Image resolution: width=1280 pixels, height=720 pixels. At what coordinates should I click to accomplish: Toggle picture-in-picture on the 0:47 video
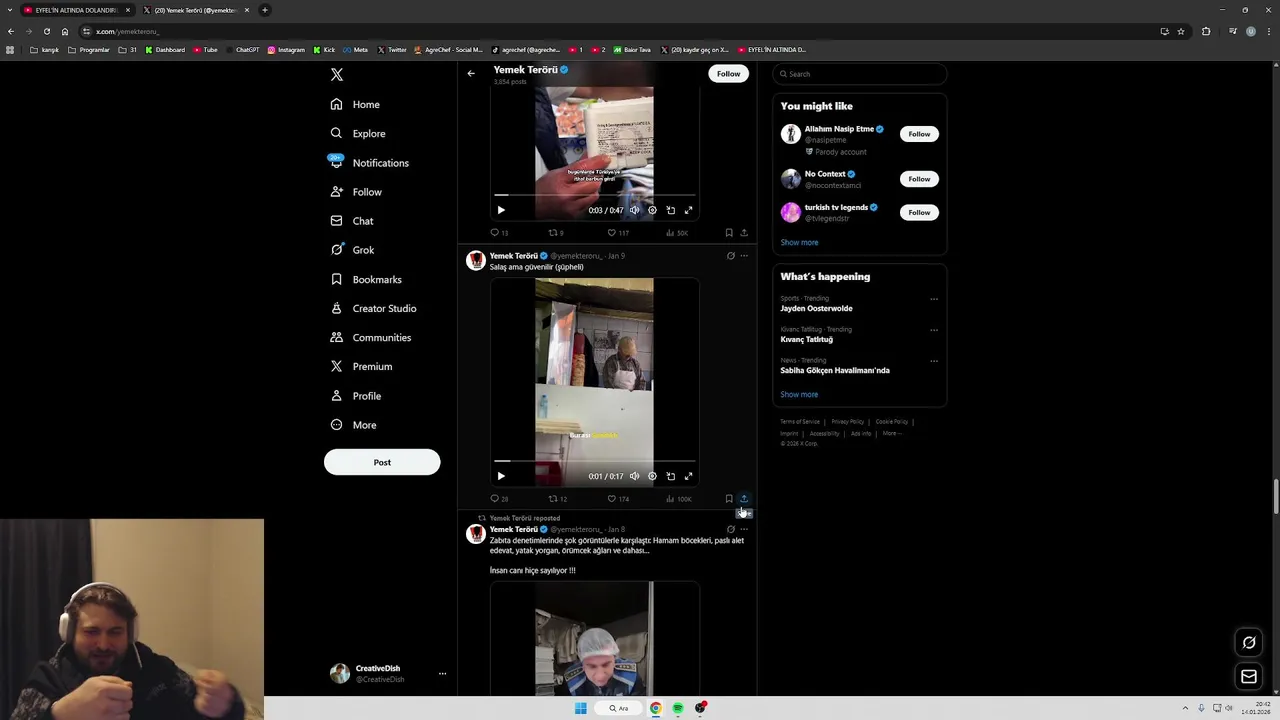click(x=671, y=210)
